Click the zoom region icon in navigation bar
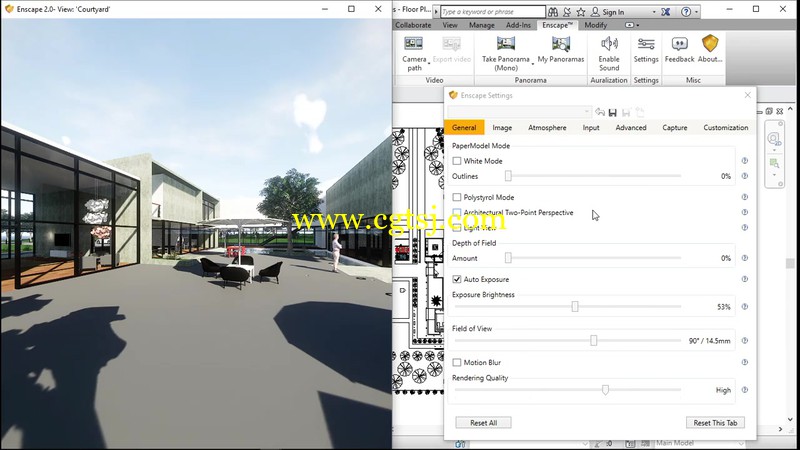Image resolution: width=800 pixels, height=450 pixels. point(774,163)
